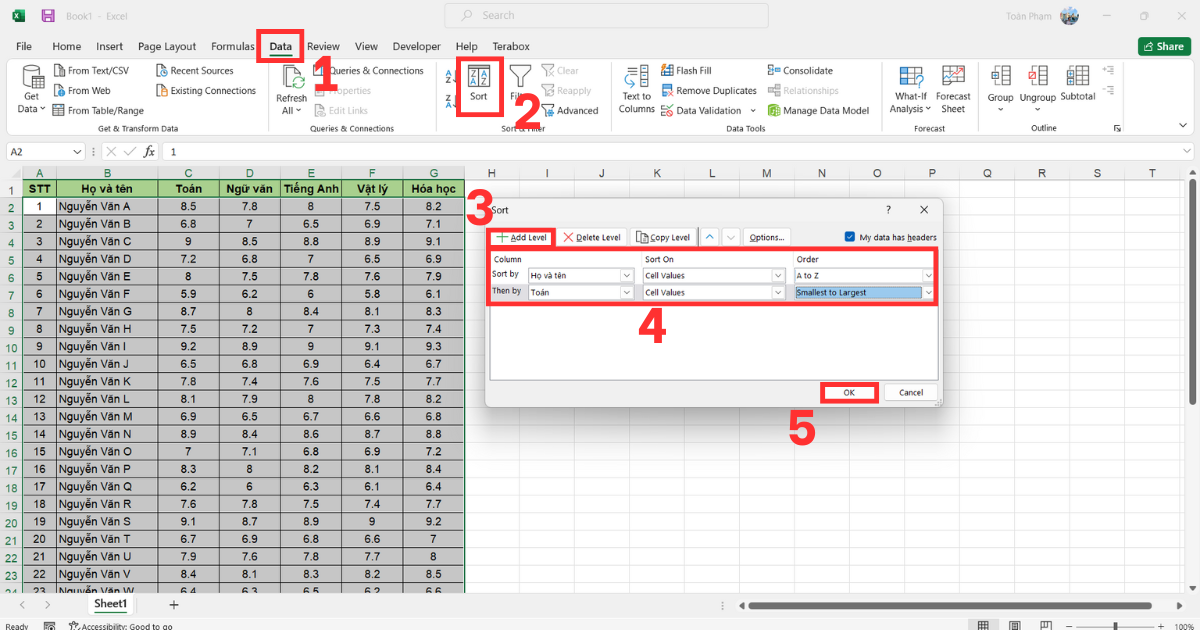Click the Share button

point(1164,47)
